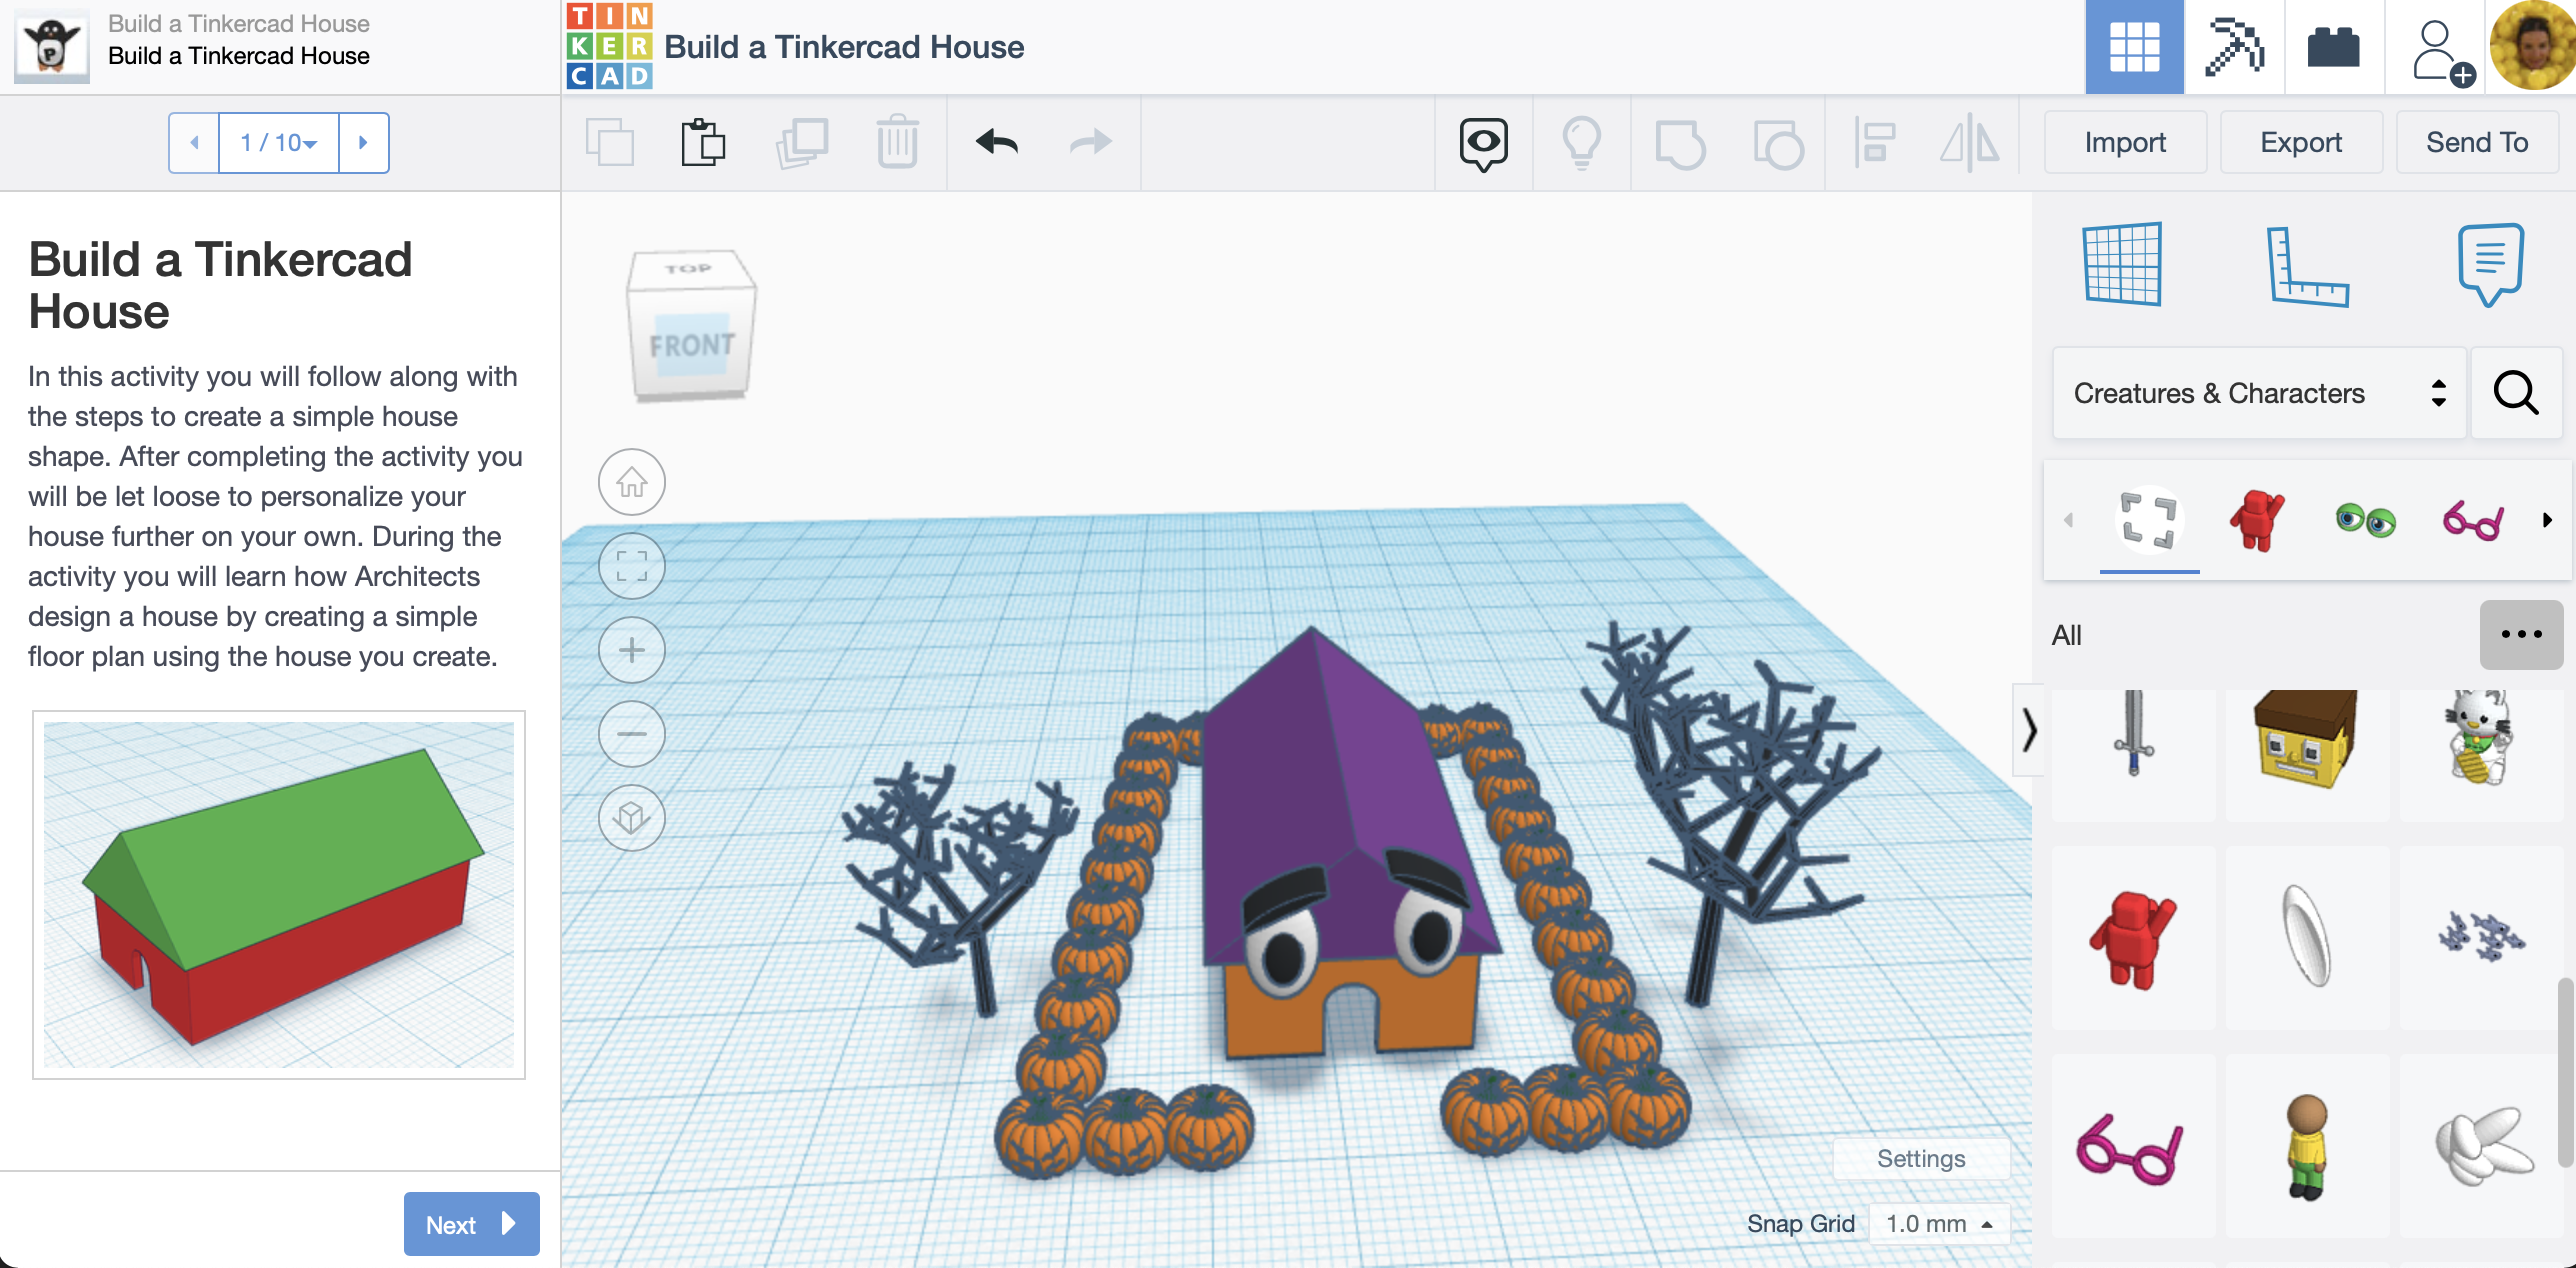Expand the Creatures & Characters dropdown
Viewport: 2576px width, 1268px height.
[2257, 393]
